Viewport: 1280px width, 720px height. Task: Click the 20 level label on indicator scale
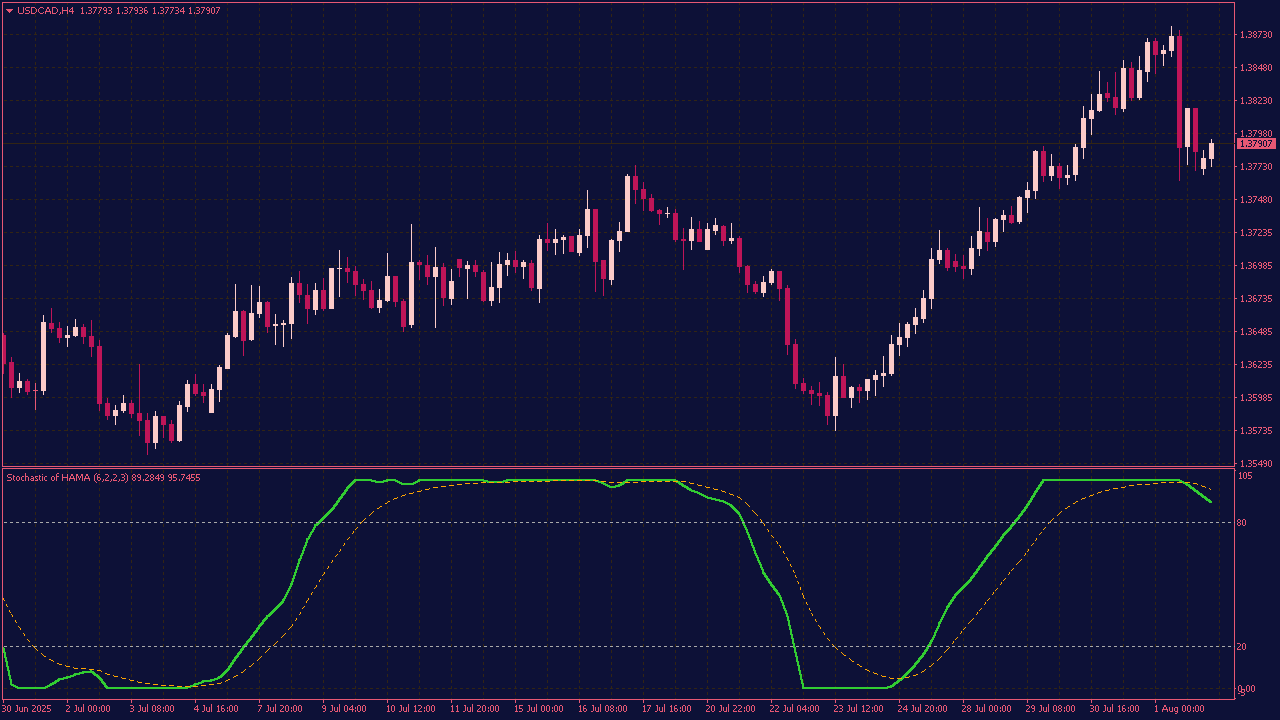tap(1241, 647)
